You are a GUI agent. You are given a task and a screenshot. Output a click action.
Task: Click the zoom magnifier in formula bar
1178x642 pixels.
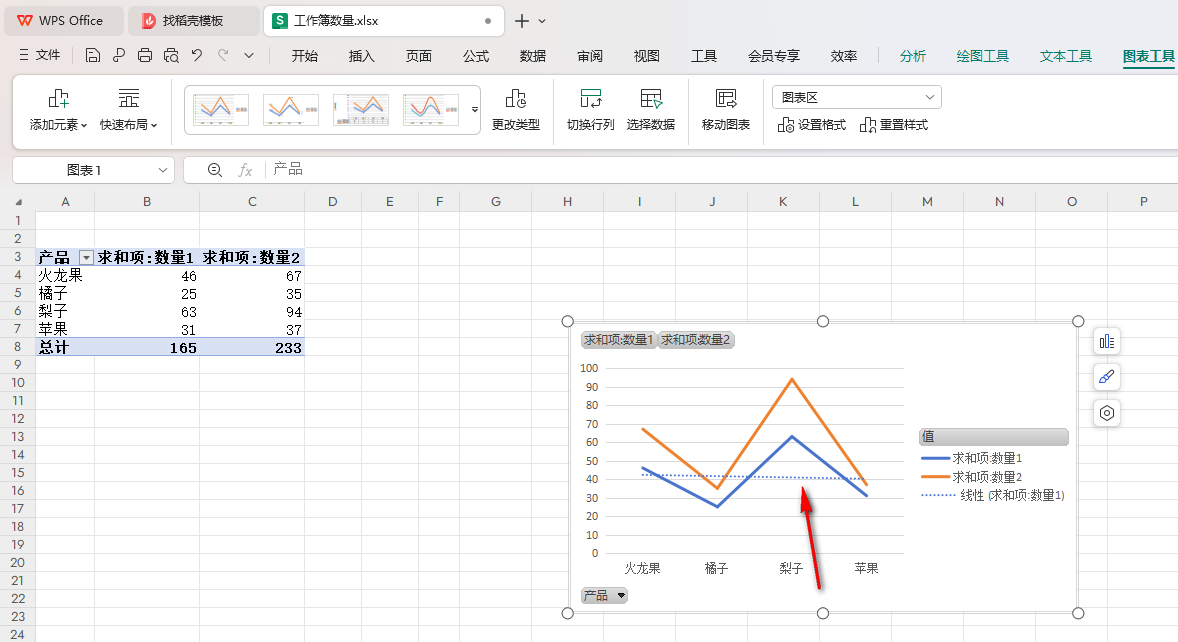(214, 170)
